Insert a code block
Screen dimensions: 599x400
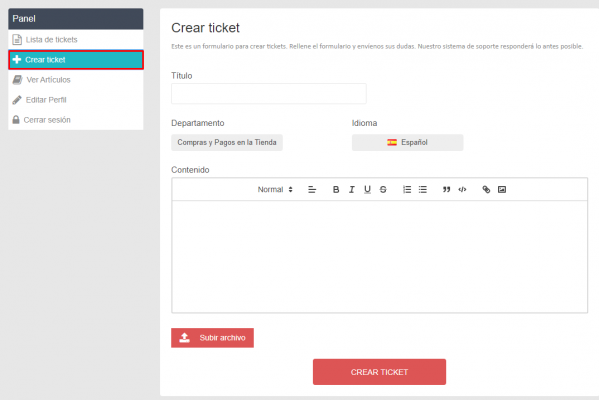[x=462, y=189]
